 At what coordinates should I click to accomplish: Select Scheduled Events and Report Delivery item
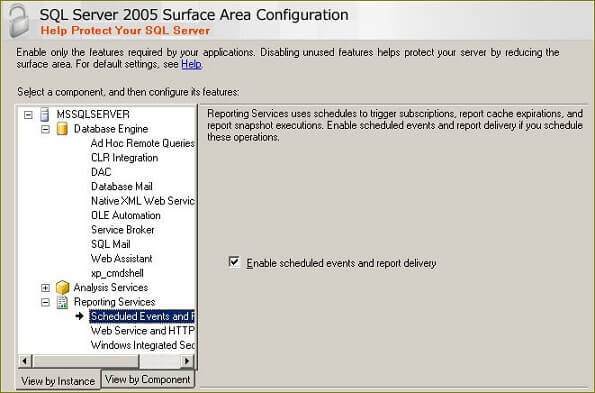pos(142,316)
